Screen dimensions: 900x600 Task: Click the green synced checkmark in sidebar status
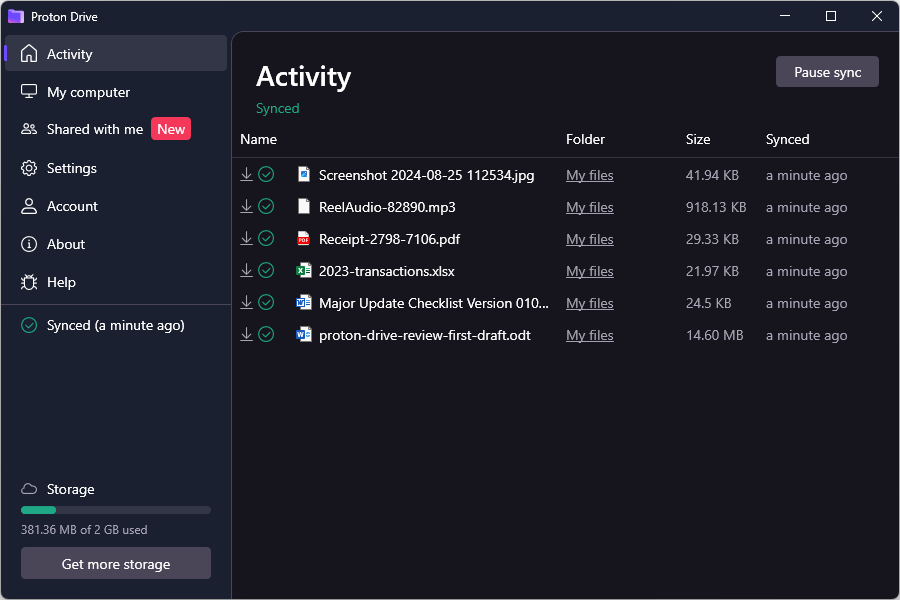[29, 325]
